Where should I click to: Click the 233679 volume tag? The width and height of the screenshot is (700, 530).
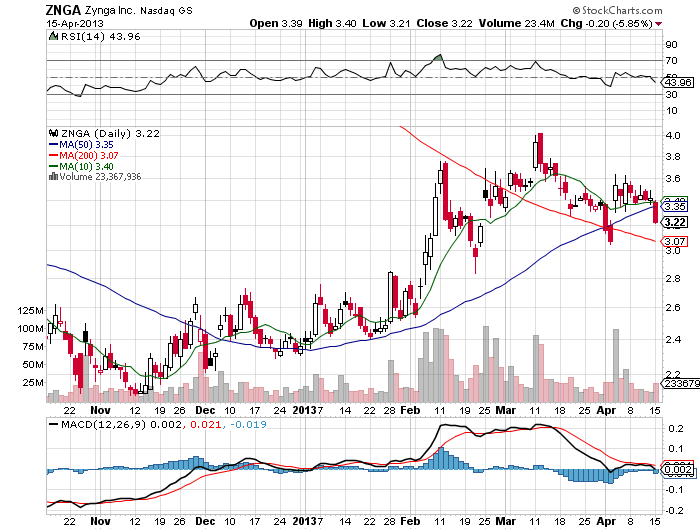pos(681,384)
